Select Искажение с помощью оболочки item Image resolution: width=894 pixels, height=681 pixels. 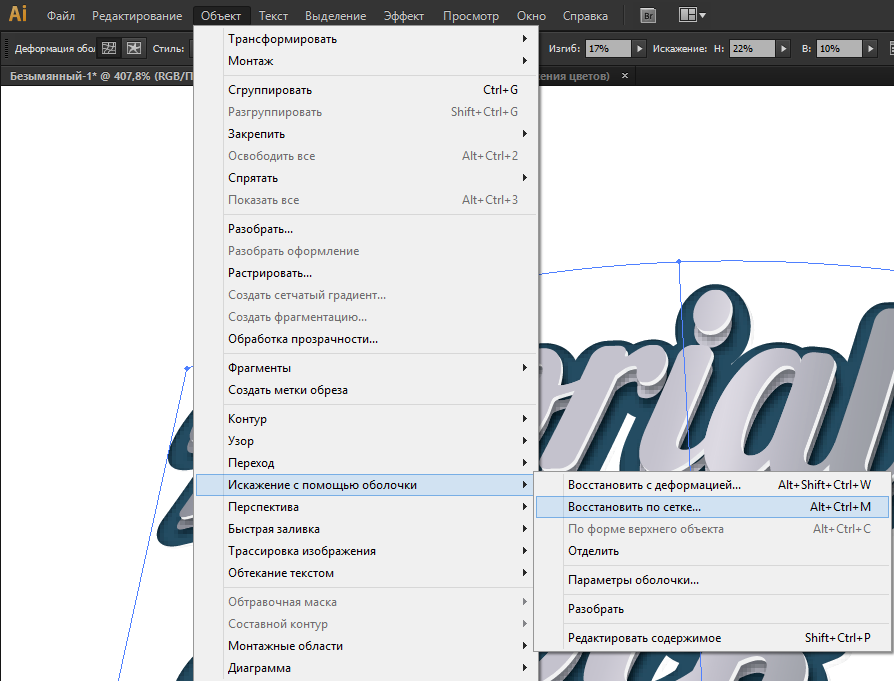coord(365,485)
